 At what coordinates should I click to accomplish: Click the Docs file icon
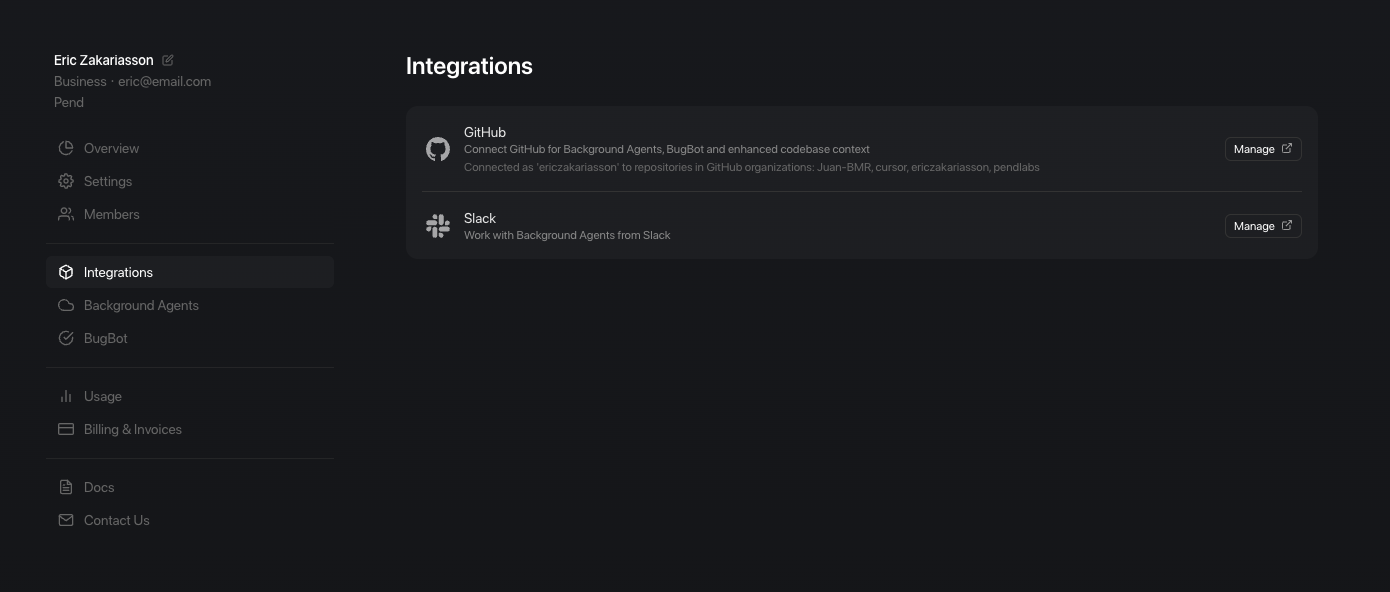coord(66,487)
